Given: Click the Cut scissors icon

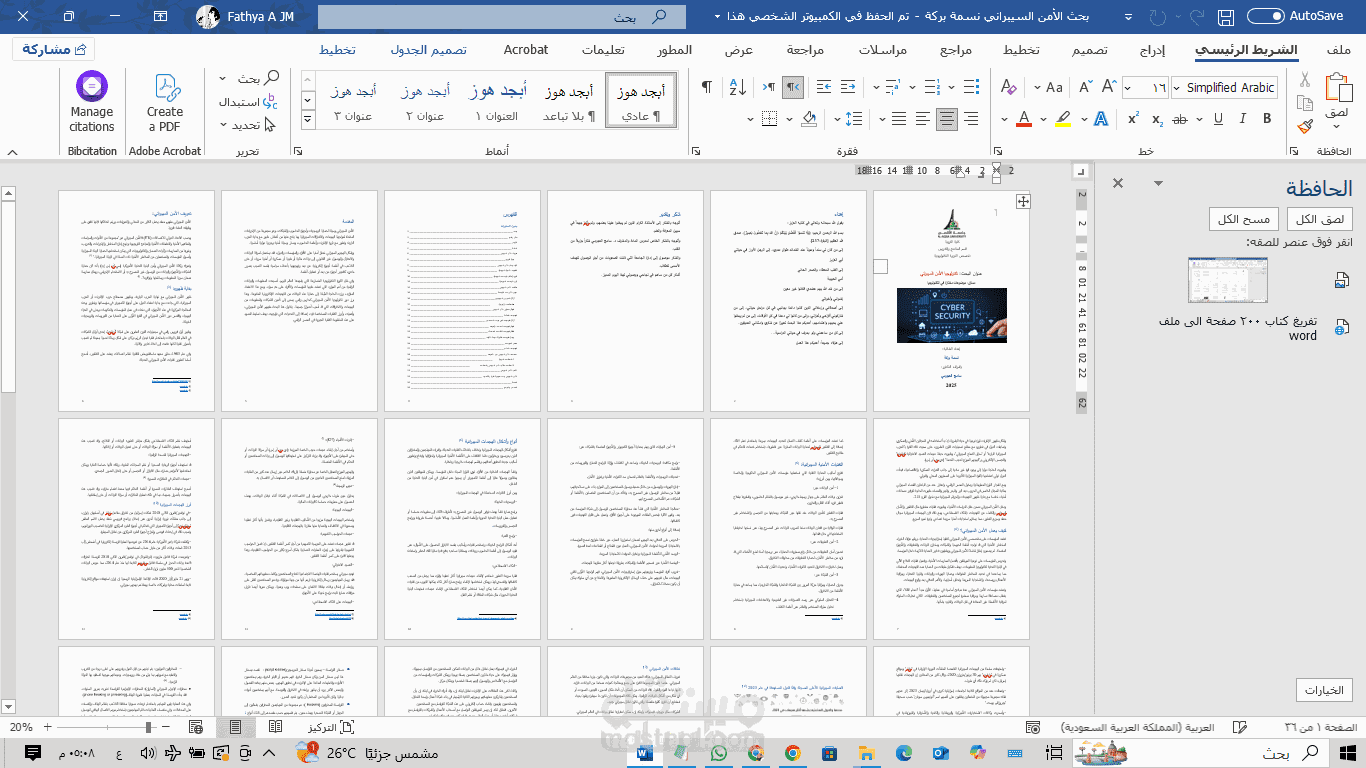Looking at the screenshot, I should coord(1304,79).
